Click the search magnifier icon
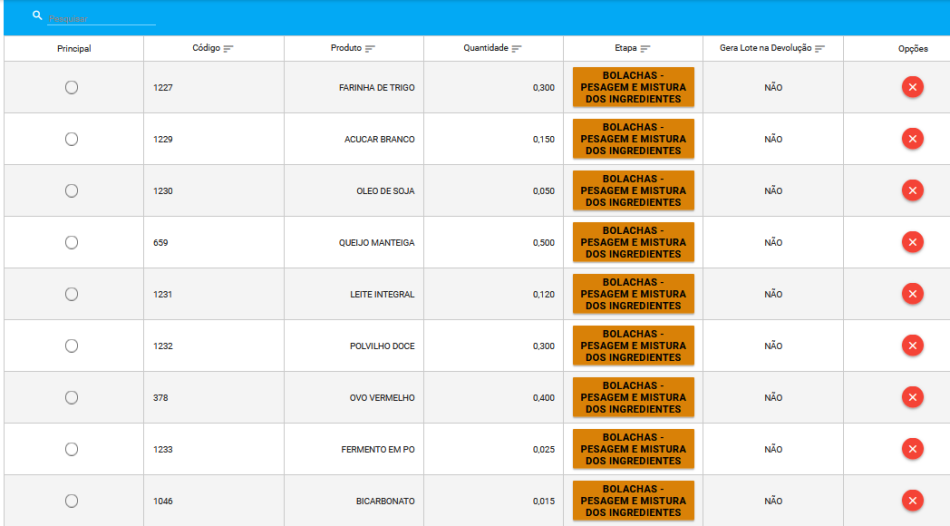The height and width of the screenshot is (526, 950). tap(37, 16)
